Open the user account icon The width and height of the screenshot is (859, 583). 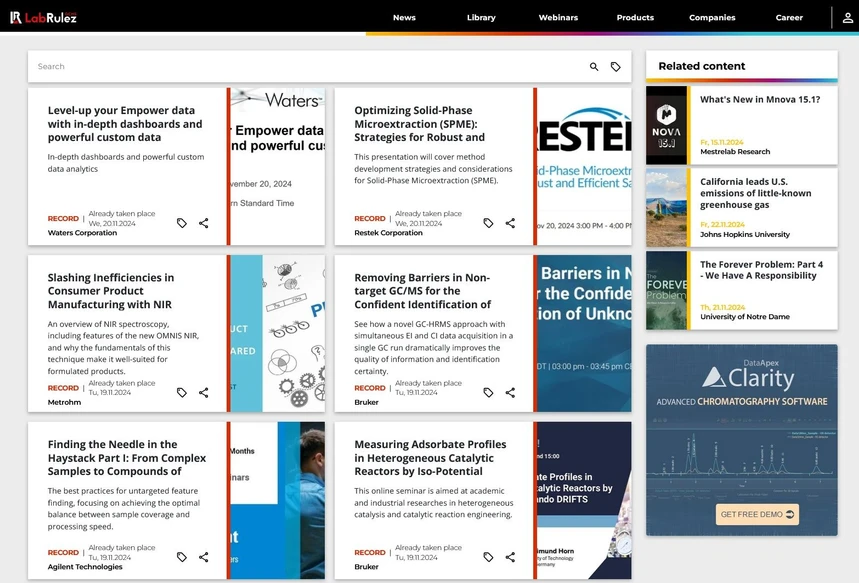847,18
